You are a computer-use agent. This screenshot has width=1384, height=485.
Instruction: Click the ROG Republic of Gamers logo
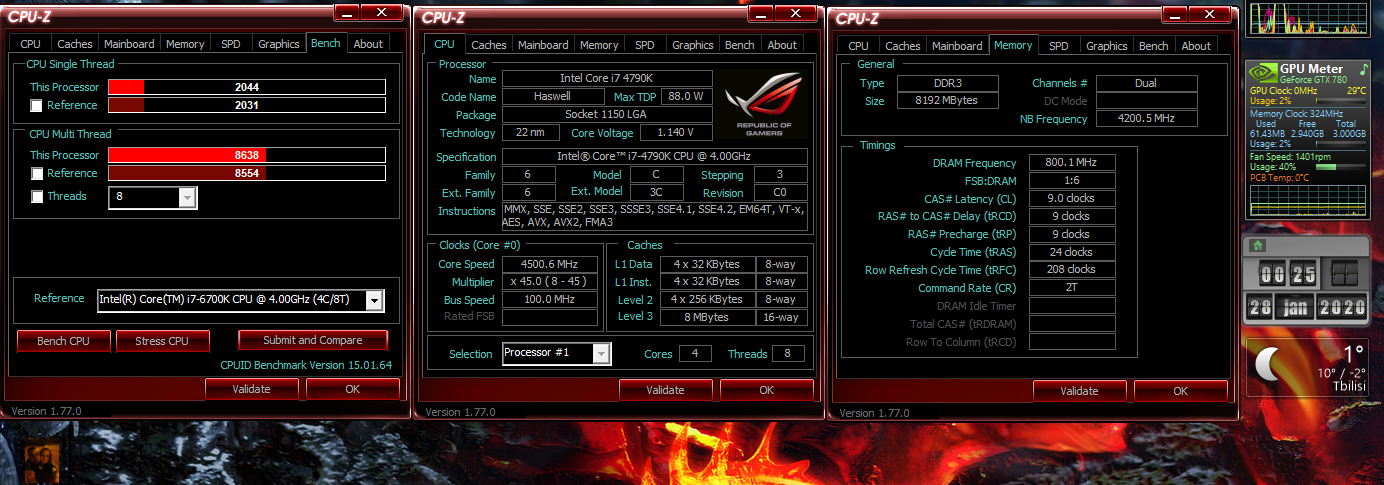click(765, 105)
